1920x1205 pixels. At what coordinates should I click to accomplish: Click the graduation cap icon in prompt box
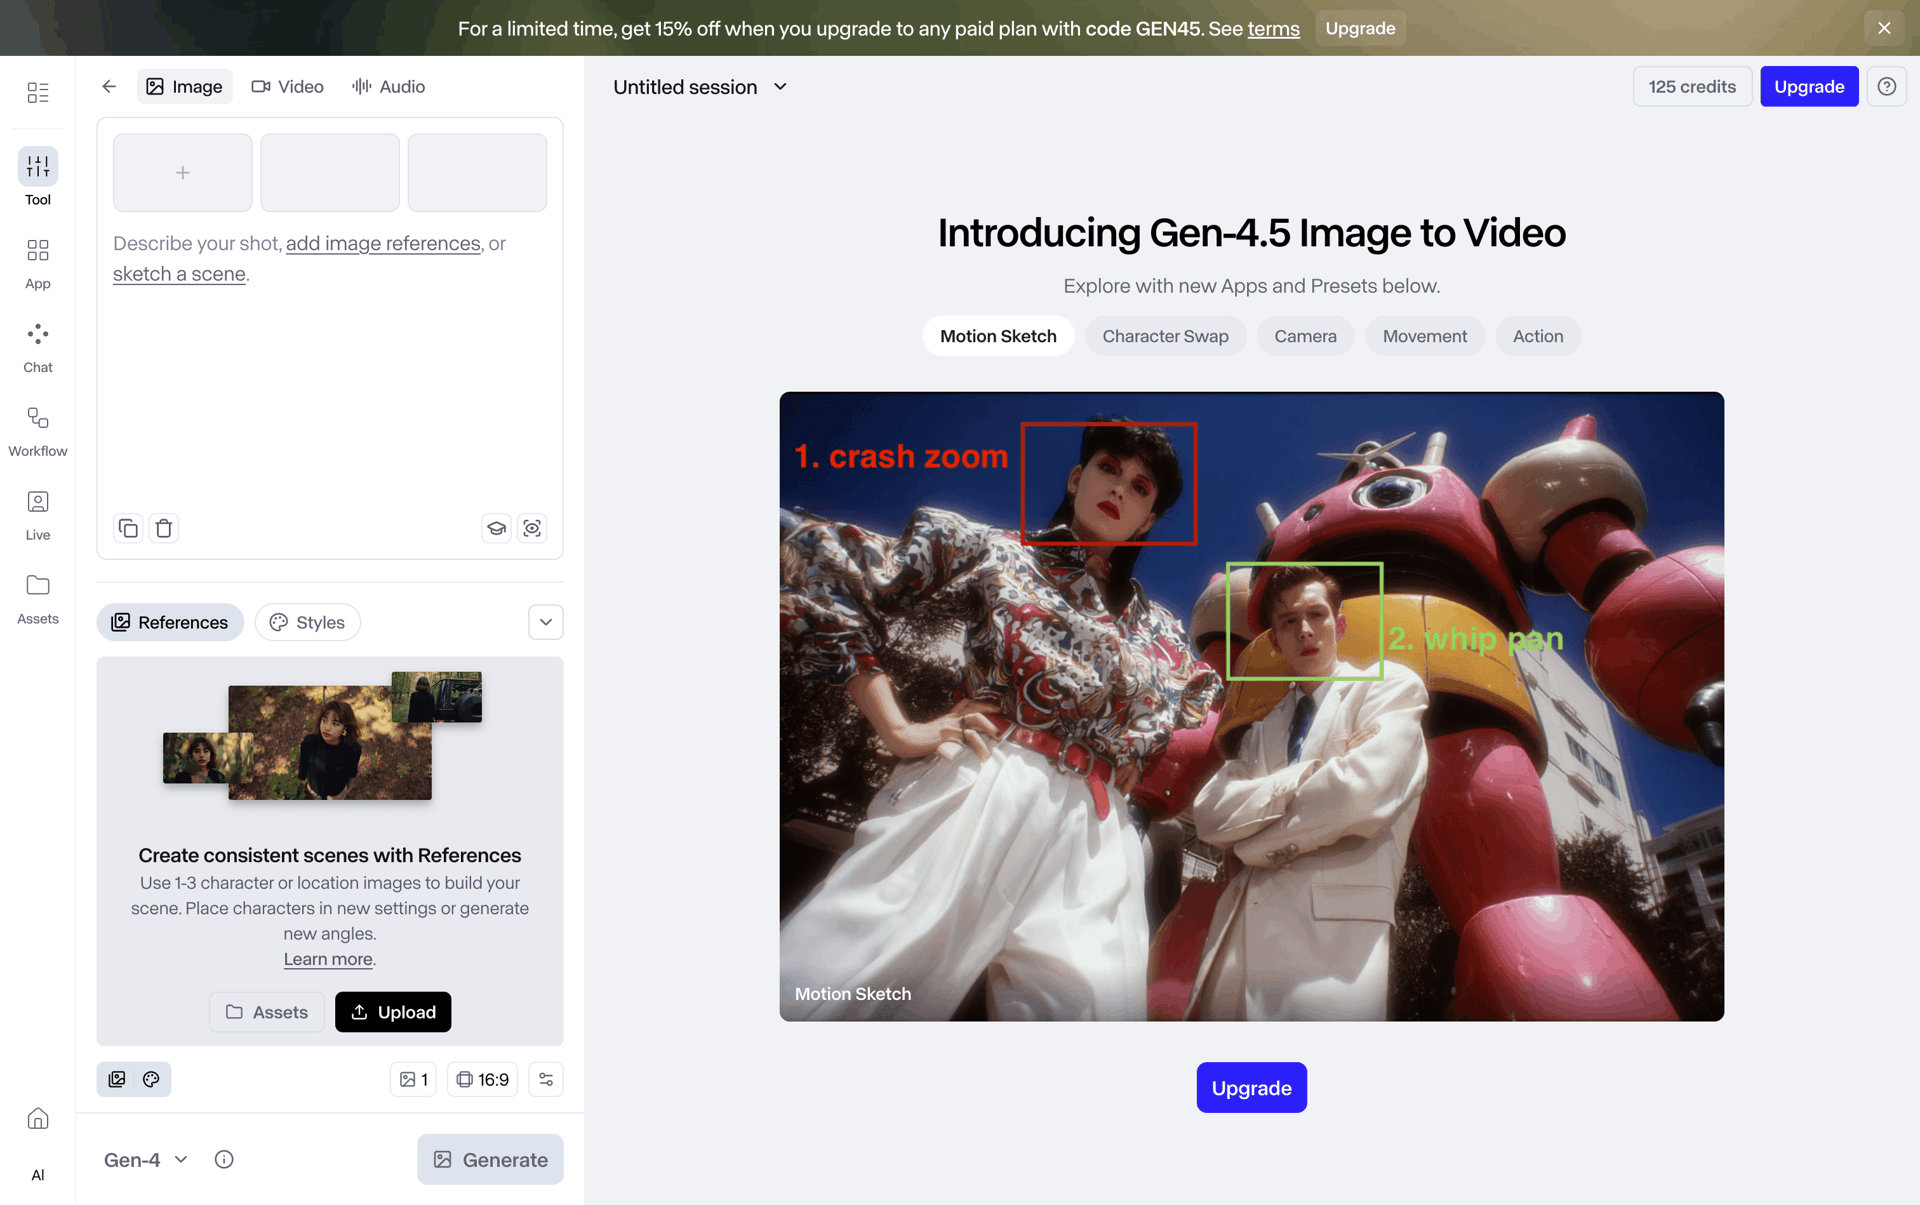click(x=496, y=528)
